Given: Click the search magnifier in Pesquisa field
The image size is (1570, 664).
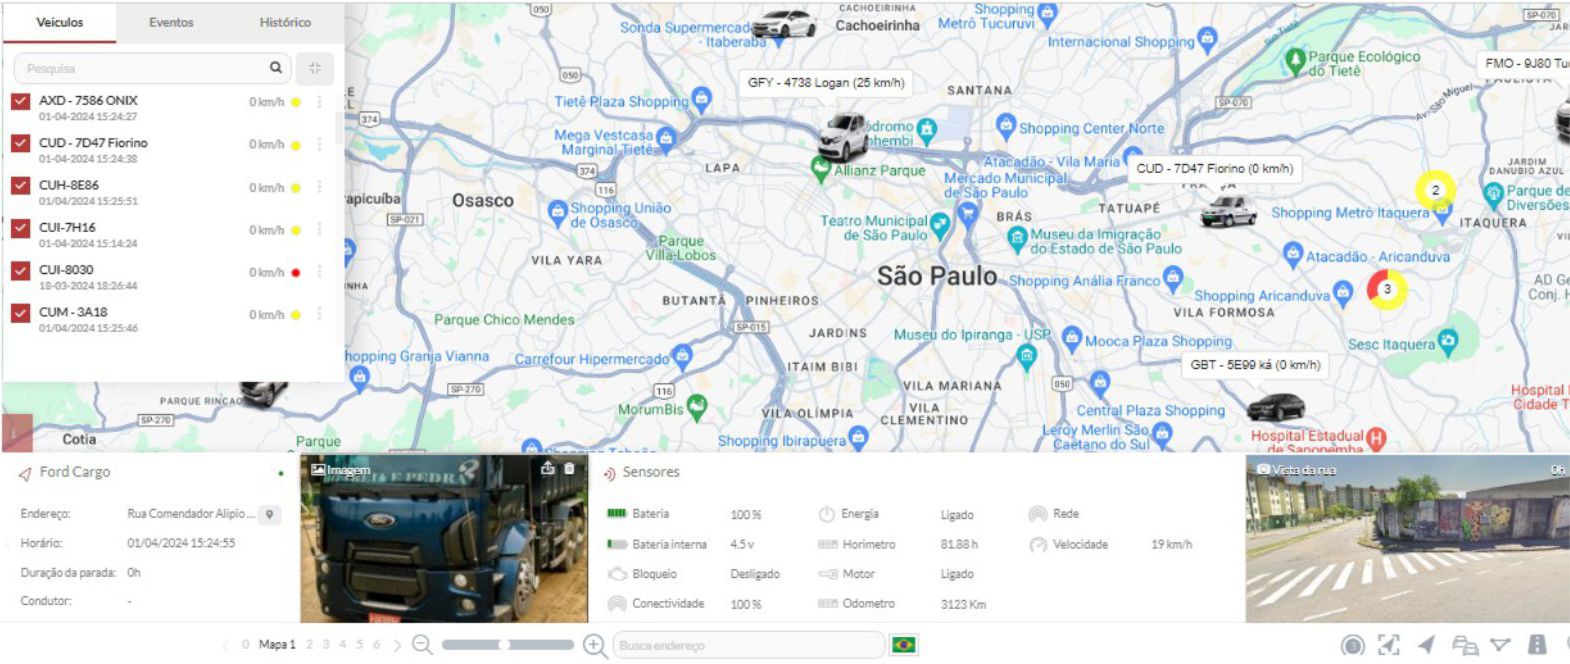Looking at the screenshot, I should click(x=276, y=68).
